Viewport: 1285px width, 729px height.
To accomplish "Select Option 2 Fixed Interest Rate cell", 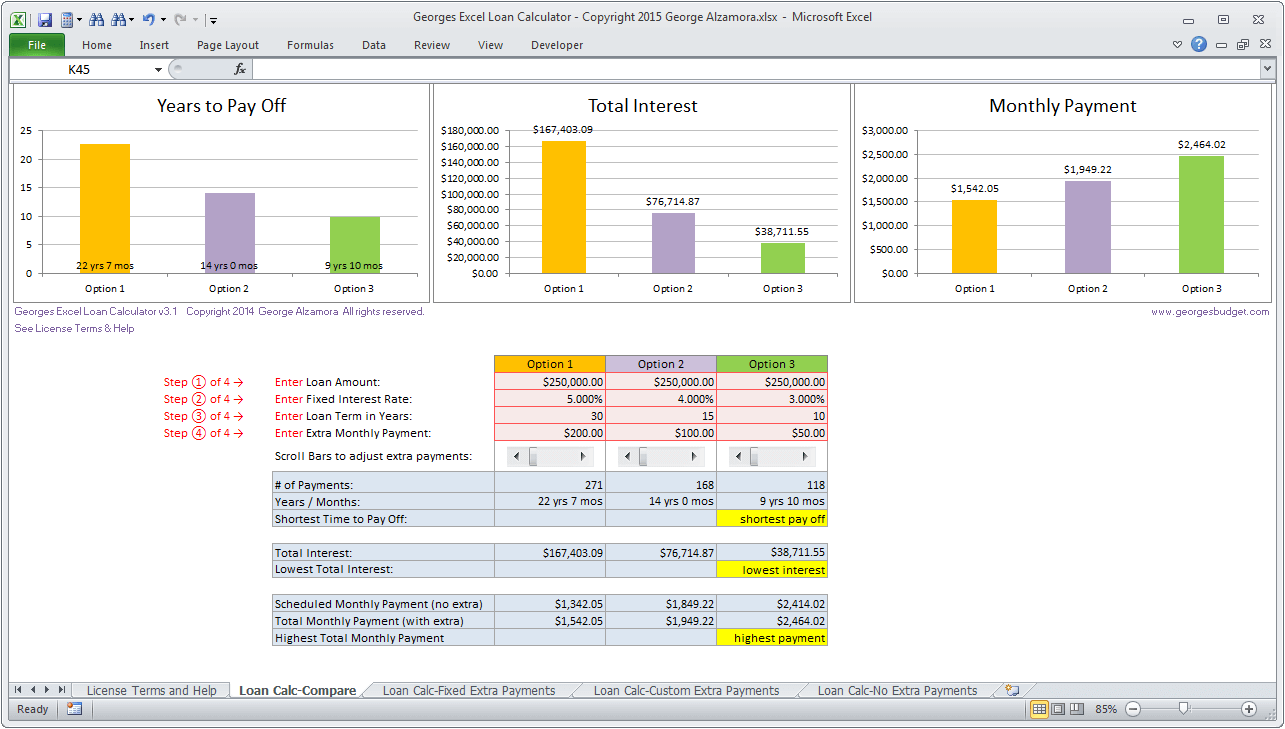I will pyautogui.click(x=660, y=399).
